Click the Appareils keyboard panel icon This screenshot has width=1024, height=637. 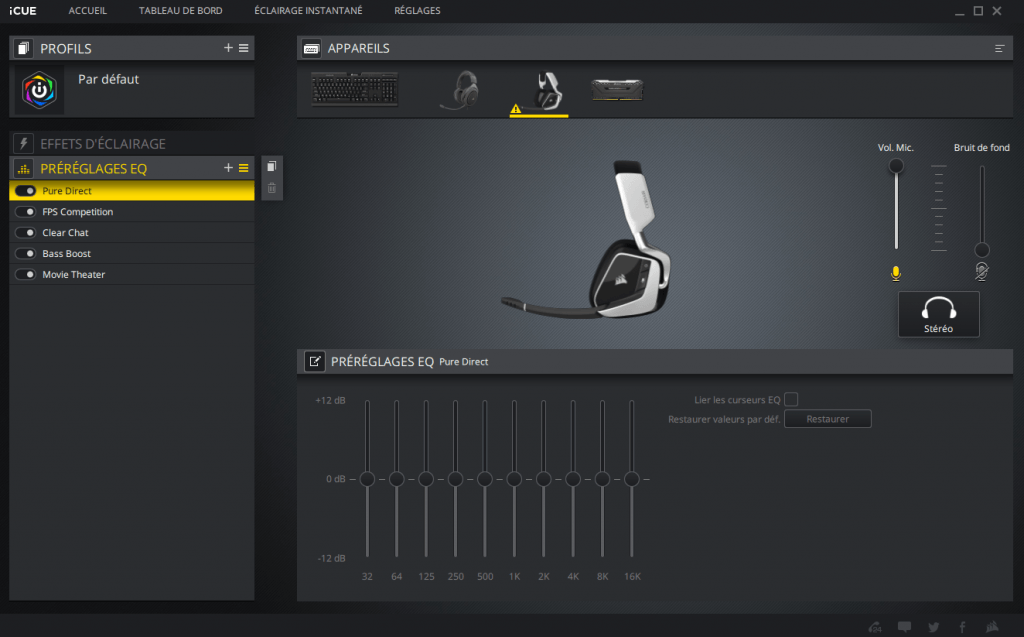point(312,48)
